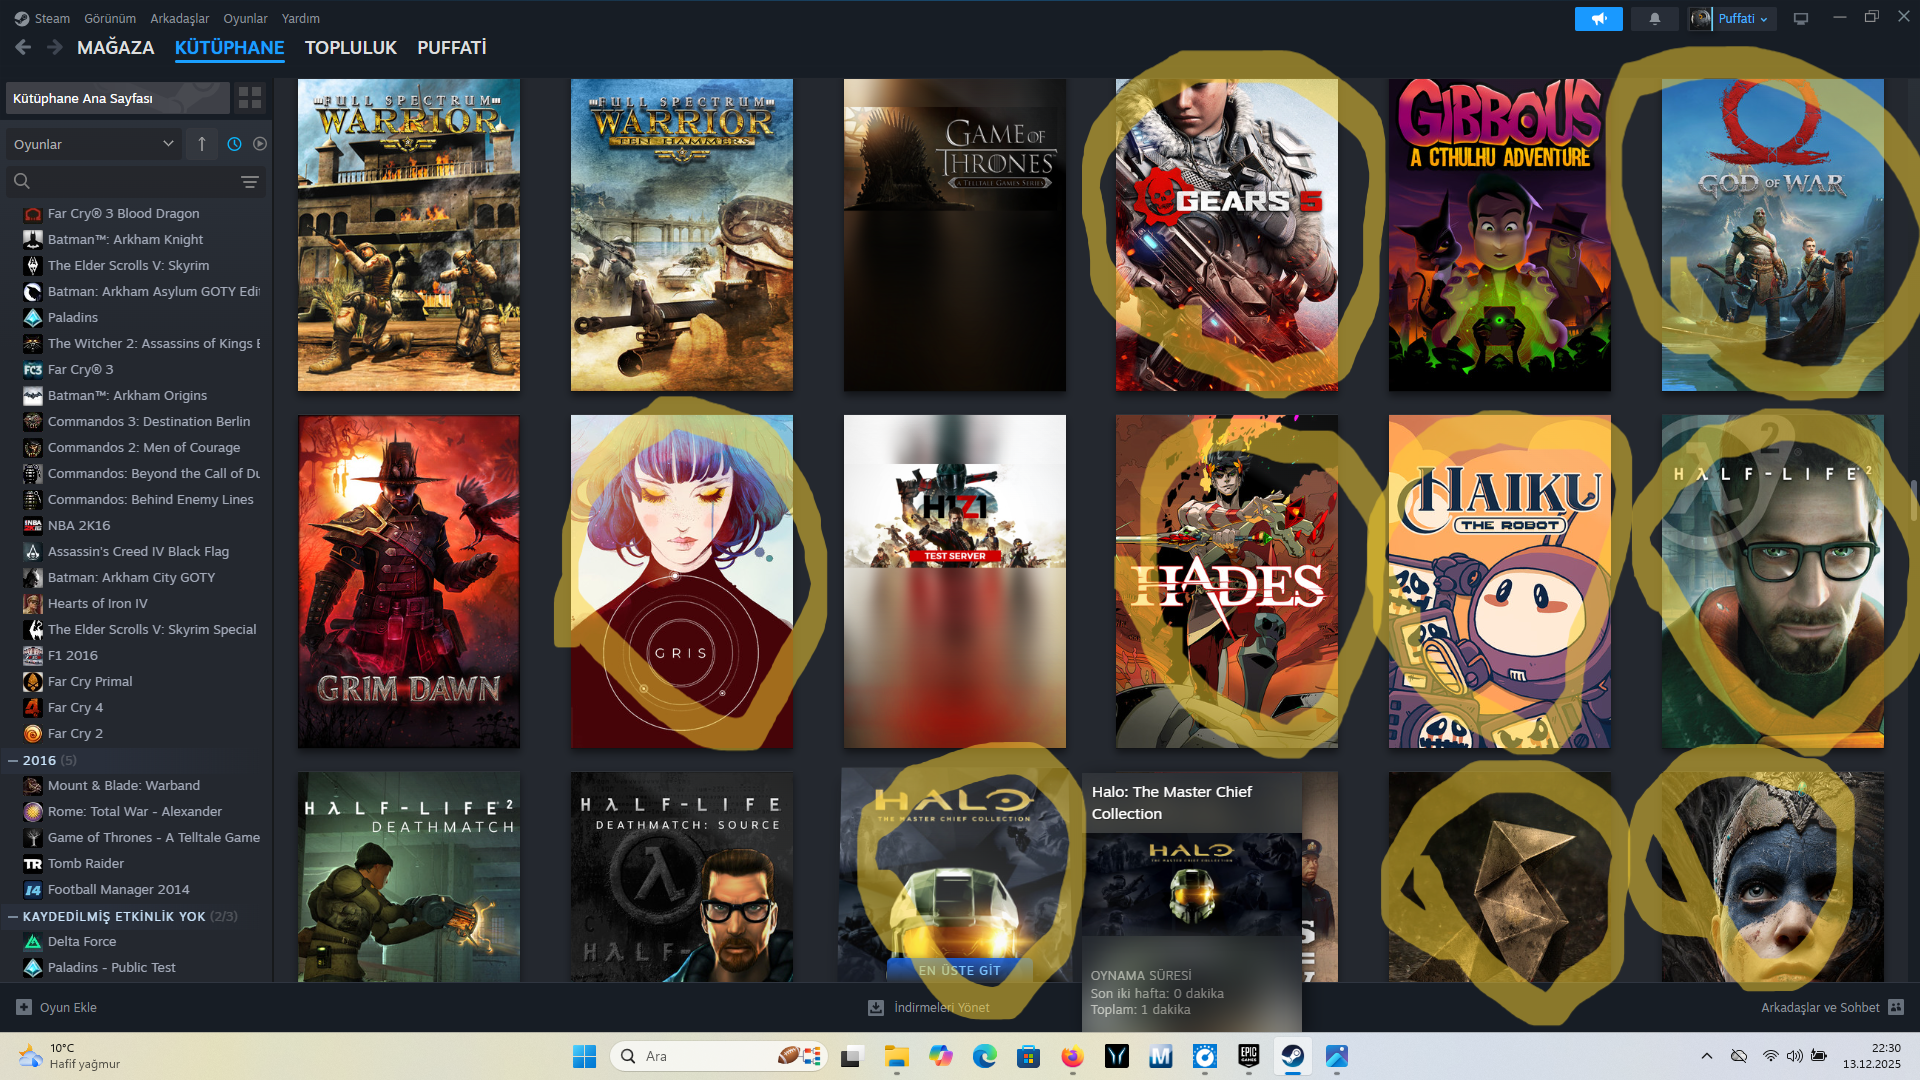1920x1080 pixels.
Task: Click the library search field
Action: click(130, 182)
